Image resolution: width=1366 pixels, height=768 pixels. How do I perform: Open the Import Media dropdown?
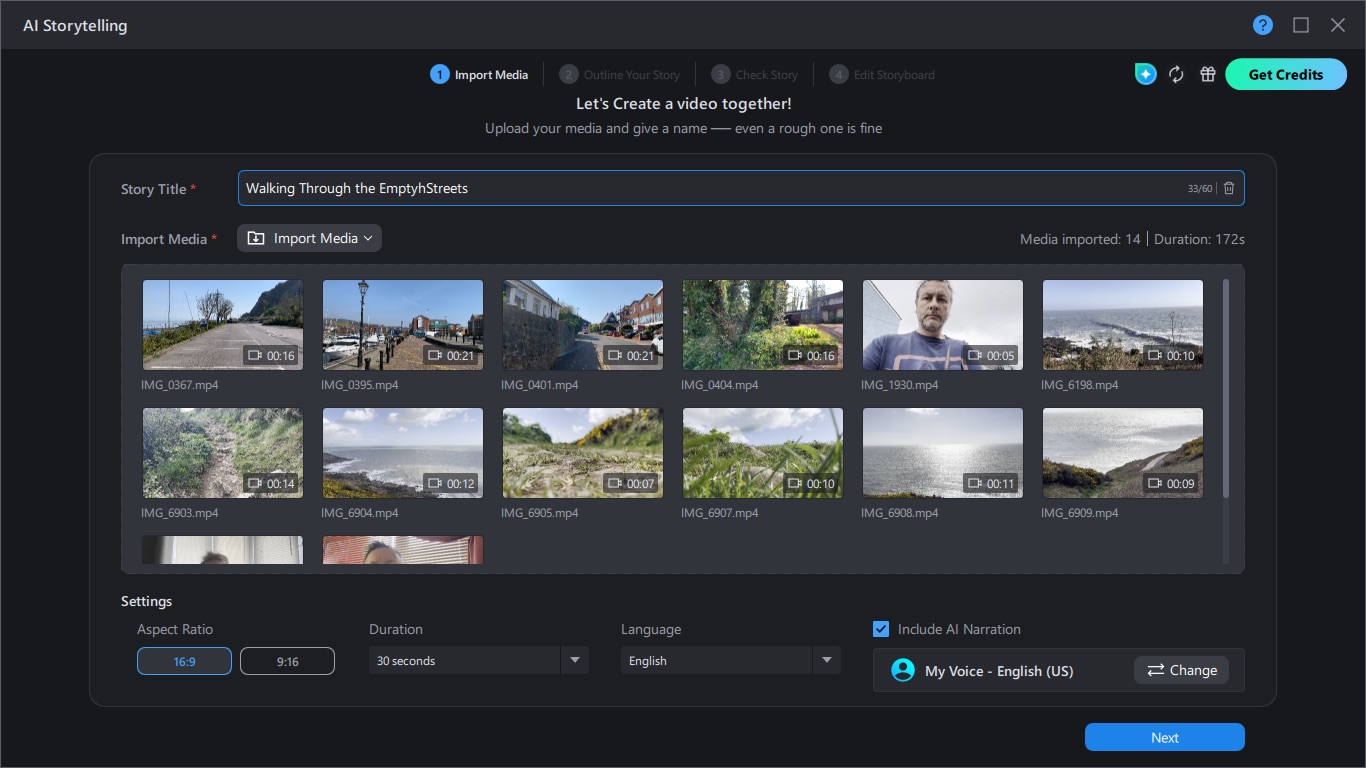tap(309, 238)
